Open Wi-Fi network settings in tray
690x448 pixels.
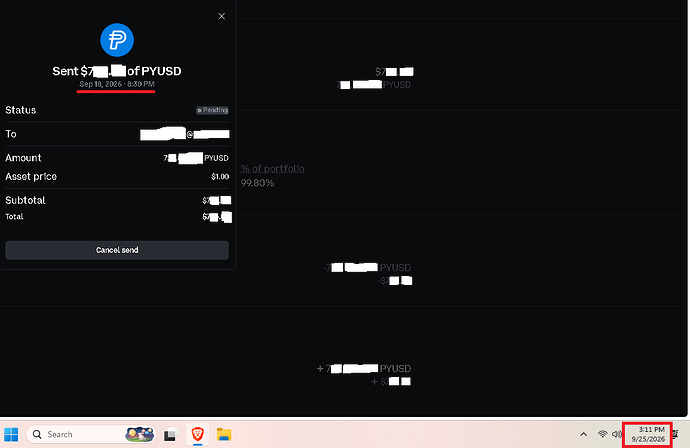[x=602, y=434]
